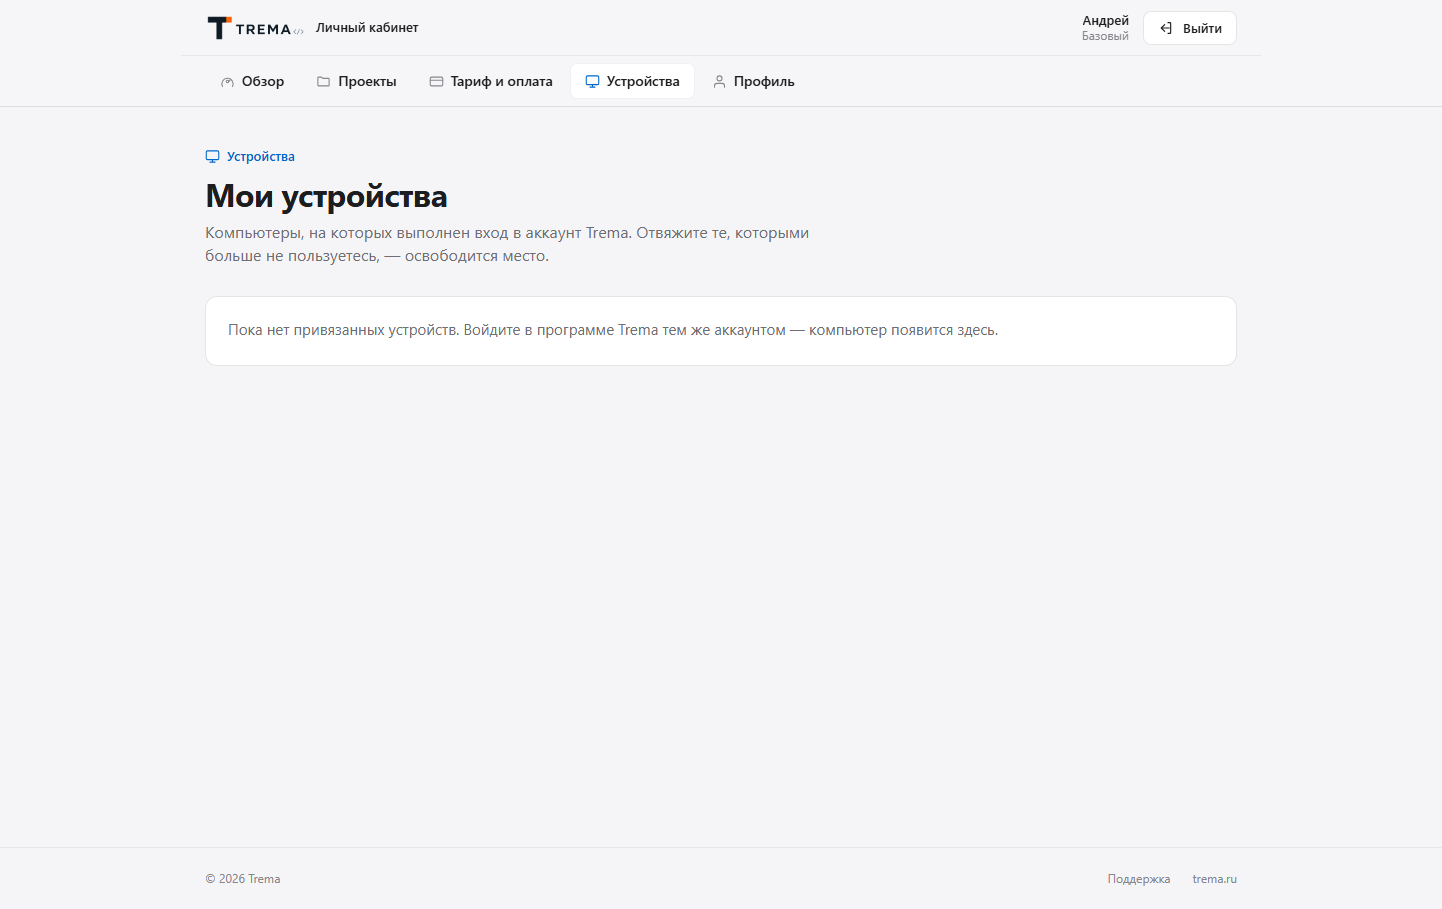Go to the Тариф и оплата tab
The height and width of the screenshot is (909, 1442).
pos(491,82)
